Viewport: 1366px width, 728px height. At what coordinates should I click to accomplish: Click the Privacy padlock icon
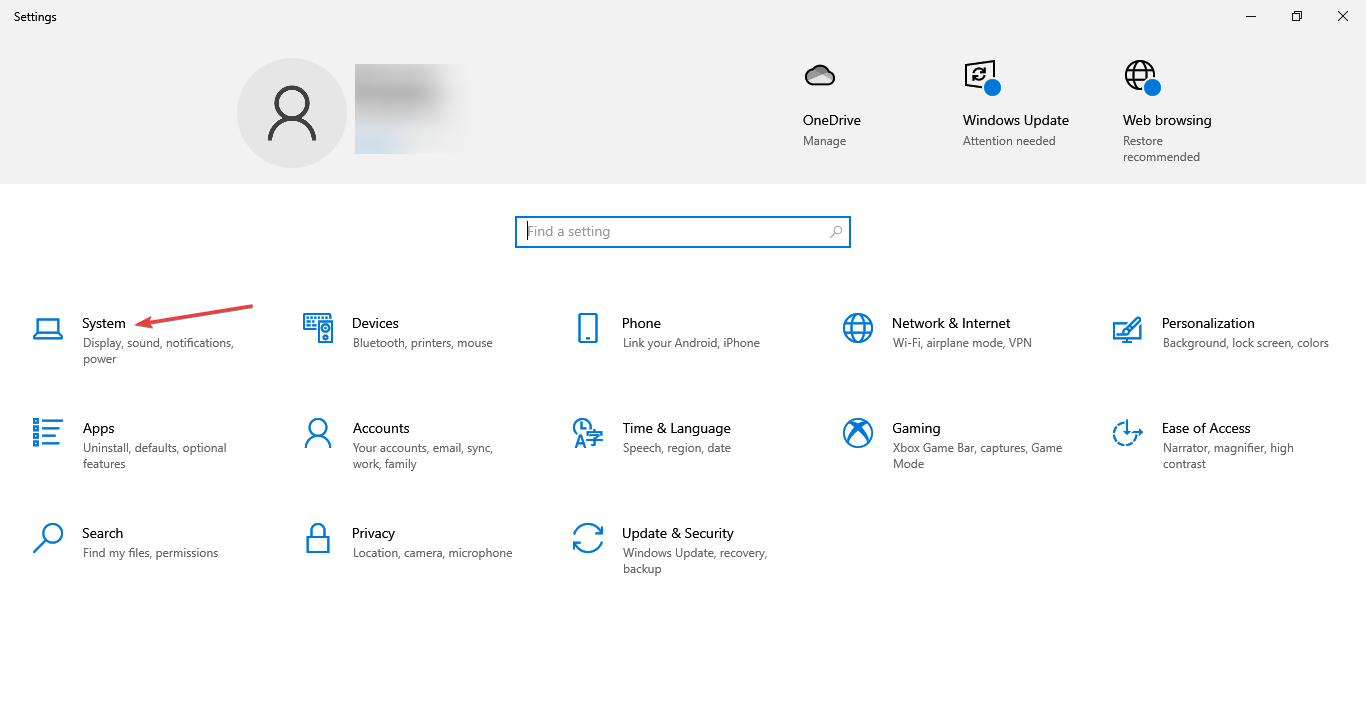318,538
